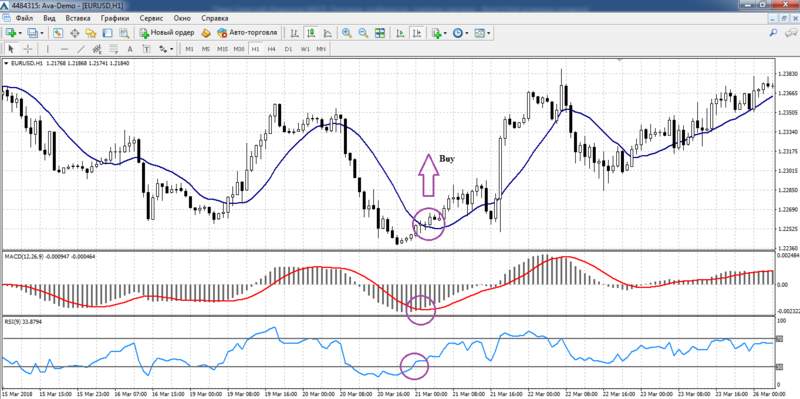Switch chart to bar chart mode

pyautogui.click(x=294, y=33)
